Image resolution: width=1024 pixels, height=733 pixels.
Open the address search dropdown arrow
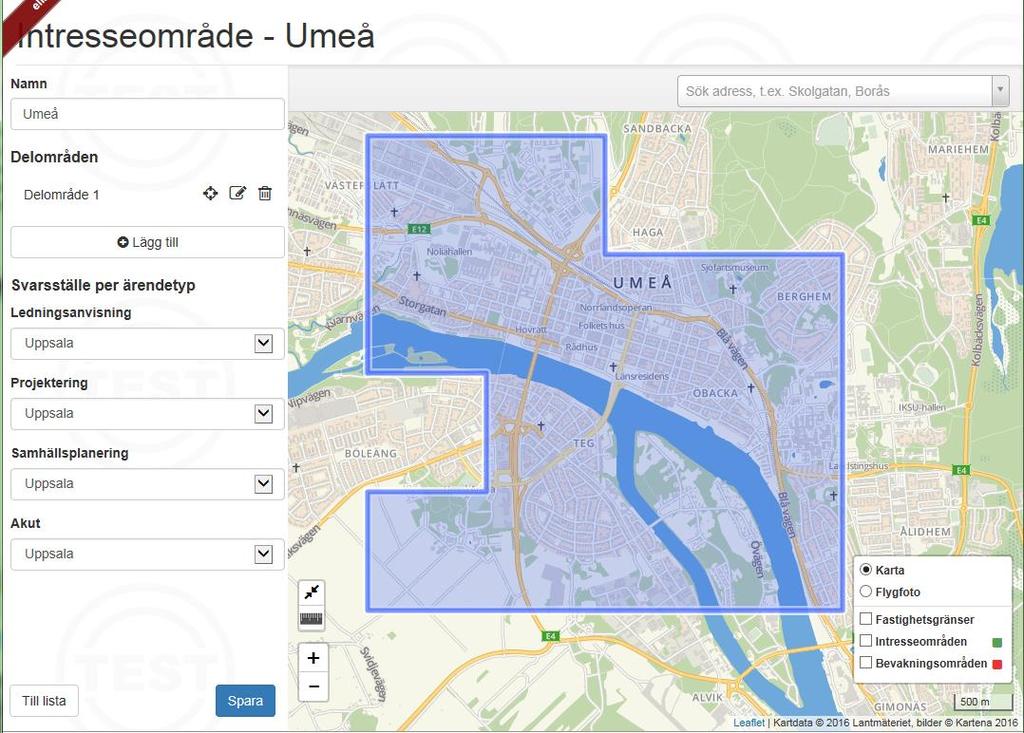pyautogui.click(x=1000, y=91)
